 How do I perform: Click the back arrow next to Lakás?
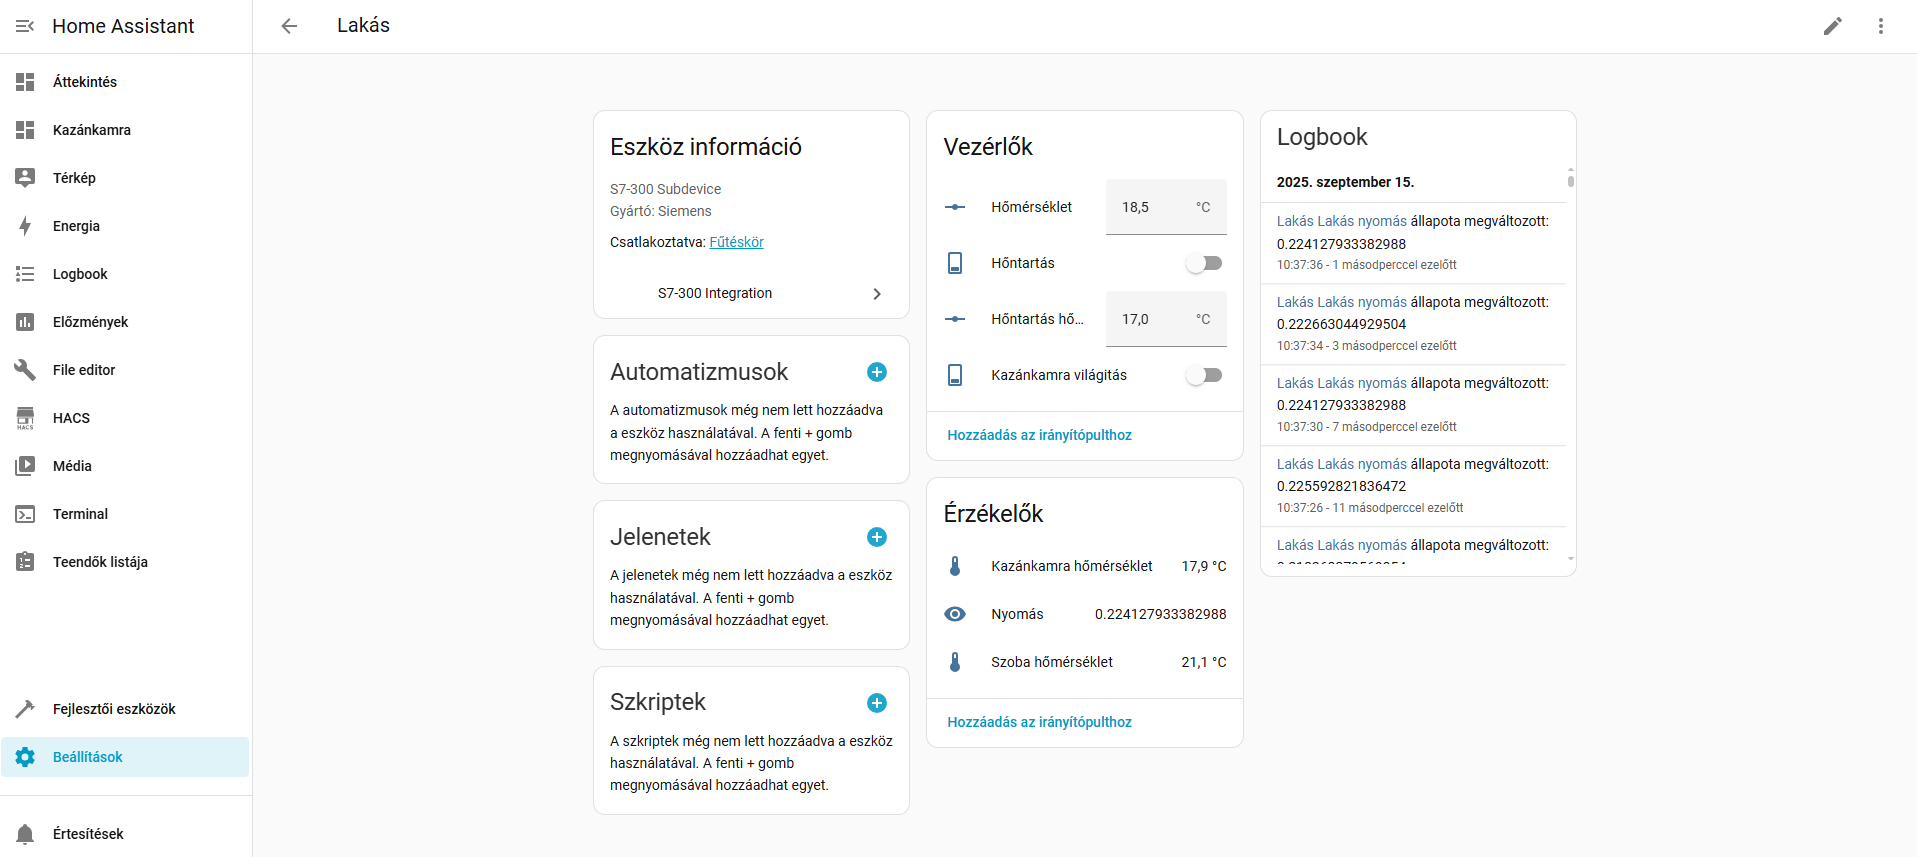[289, 26]
